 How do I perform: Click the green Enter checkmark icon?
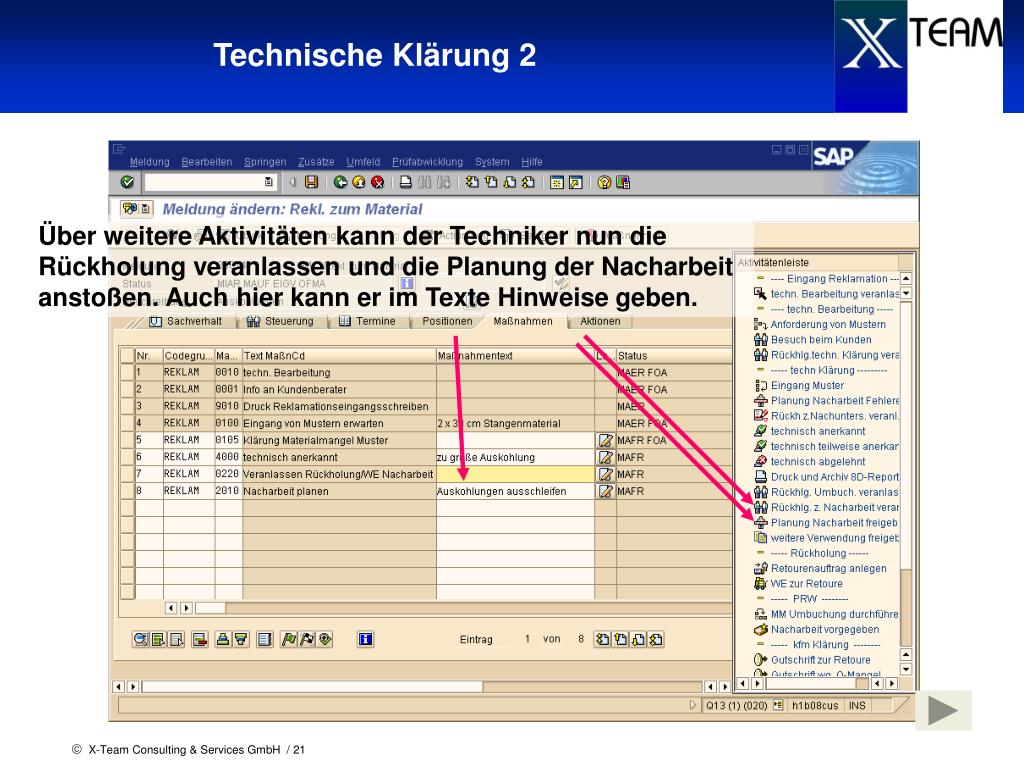pos(128,182)
